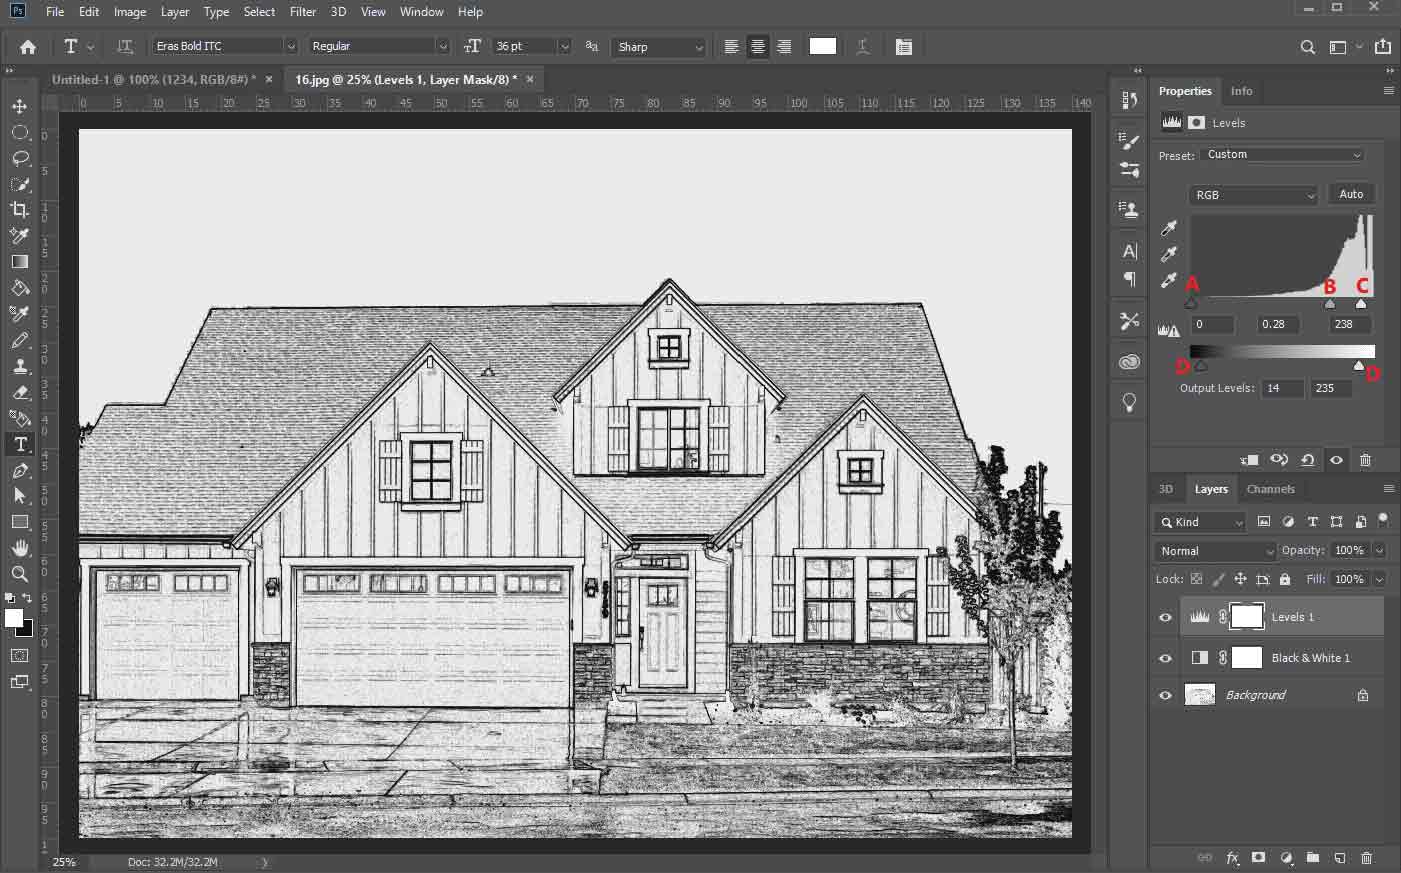Reset Levels adjustment to defaults
Image resolution: width=1401 pixels, height=873 pixels.
(x=1307, y=460)
